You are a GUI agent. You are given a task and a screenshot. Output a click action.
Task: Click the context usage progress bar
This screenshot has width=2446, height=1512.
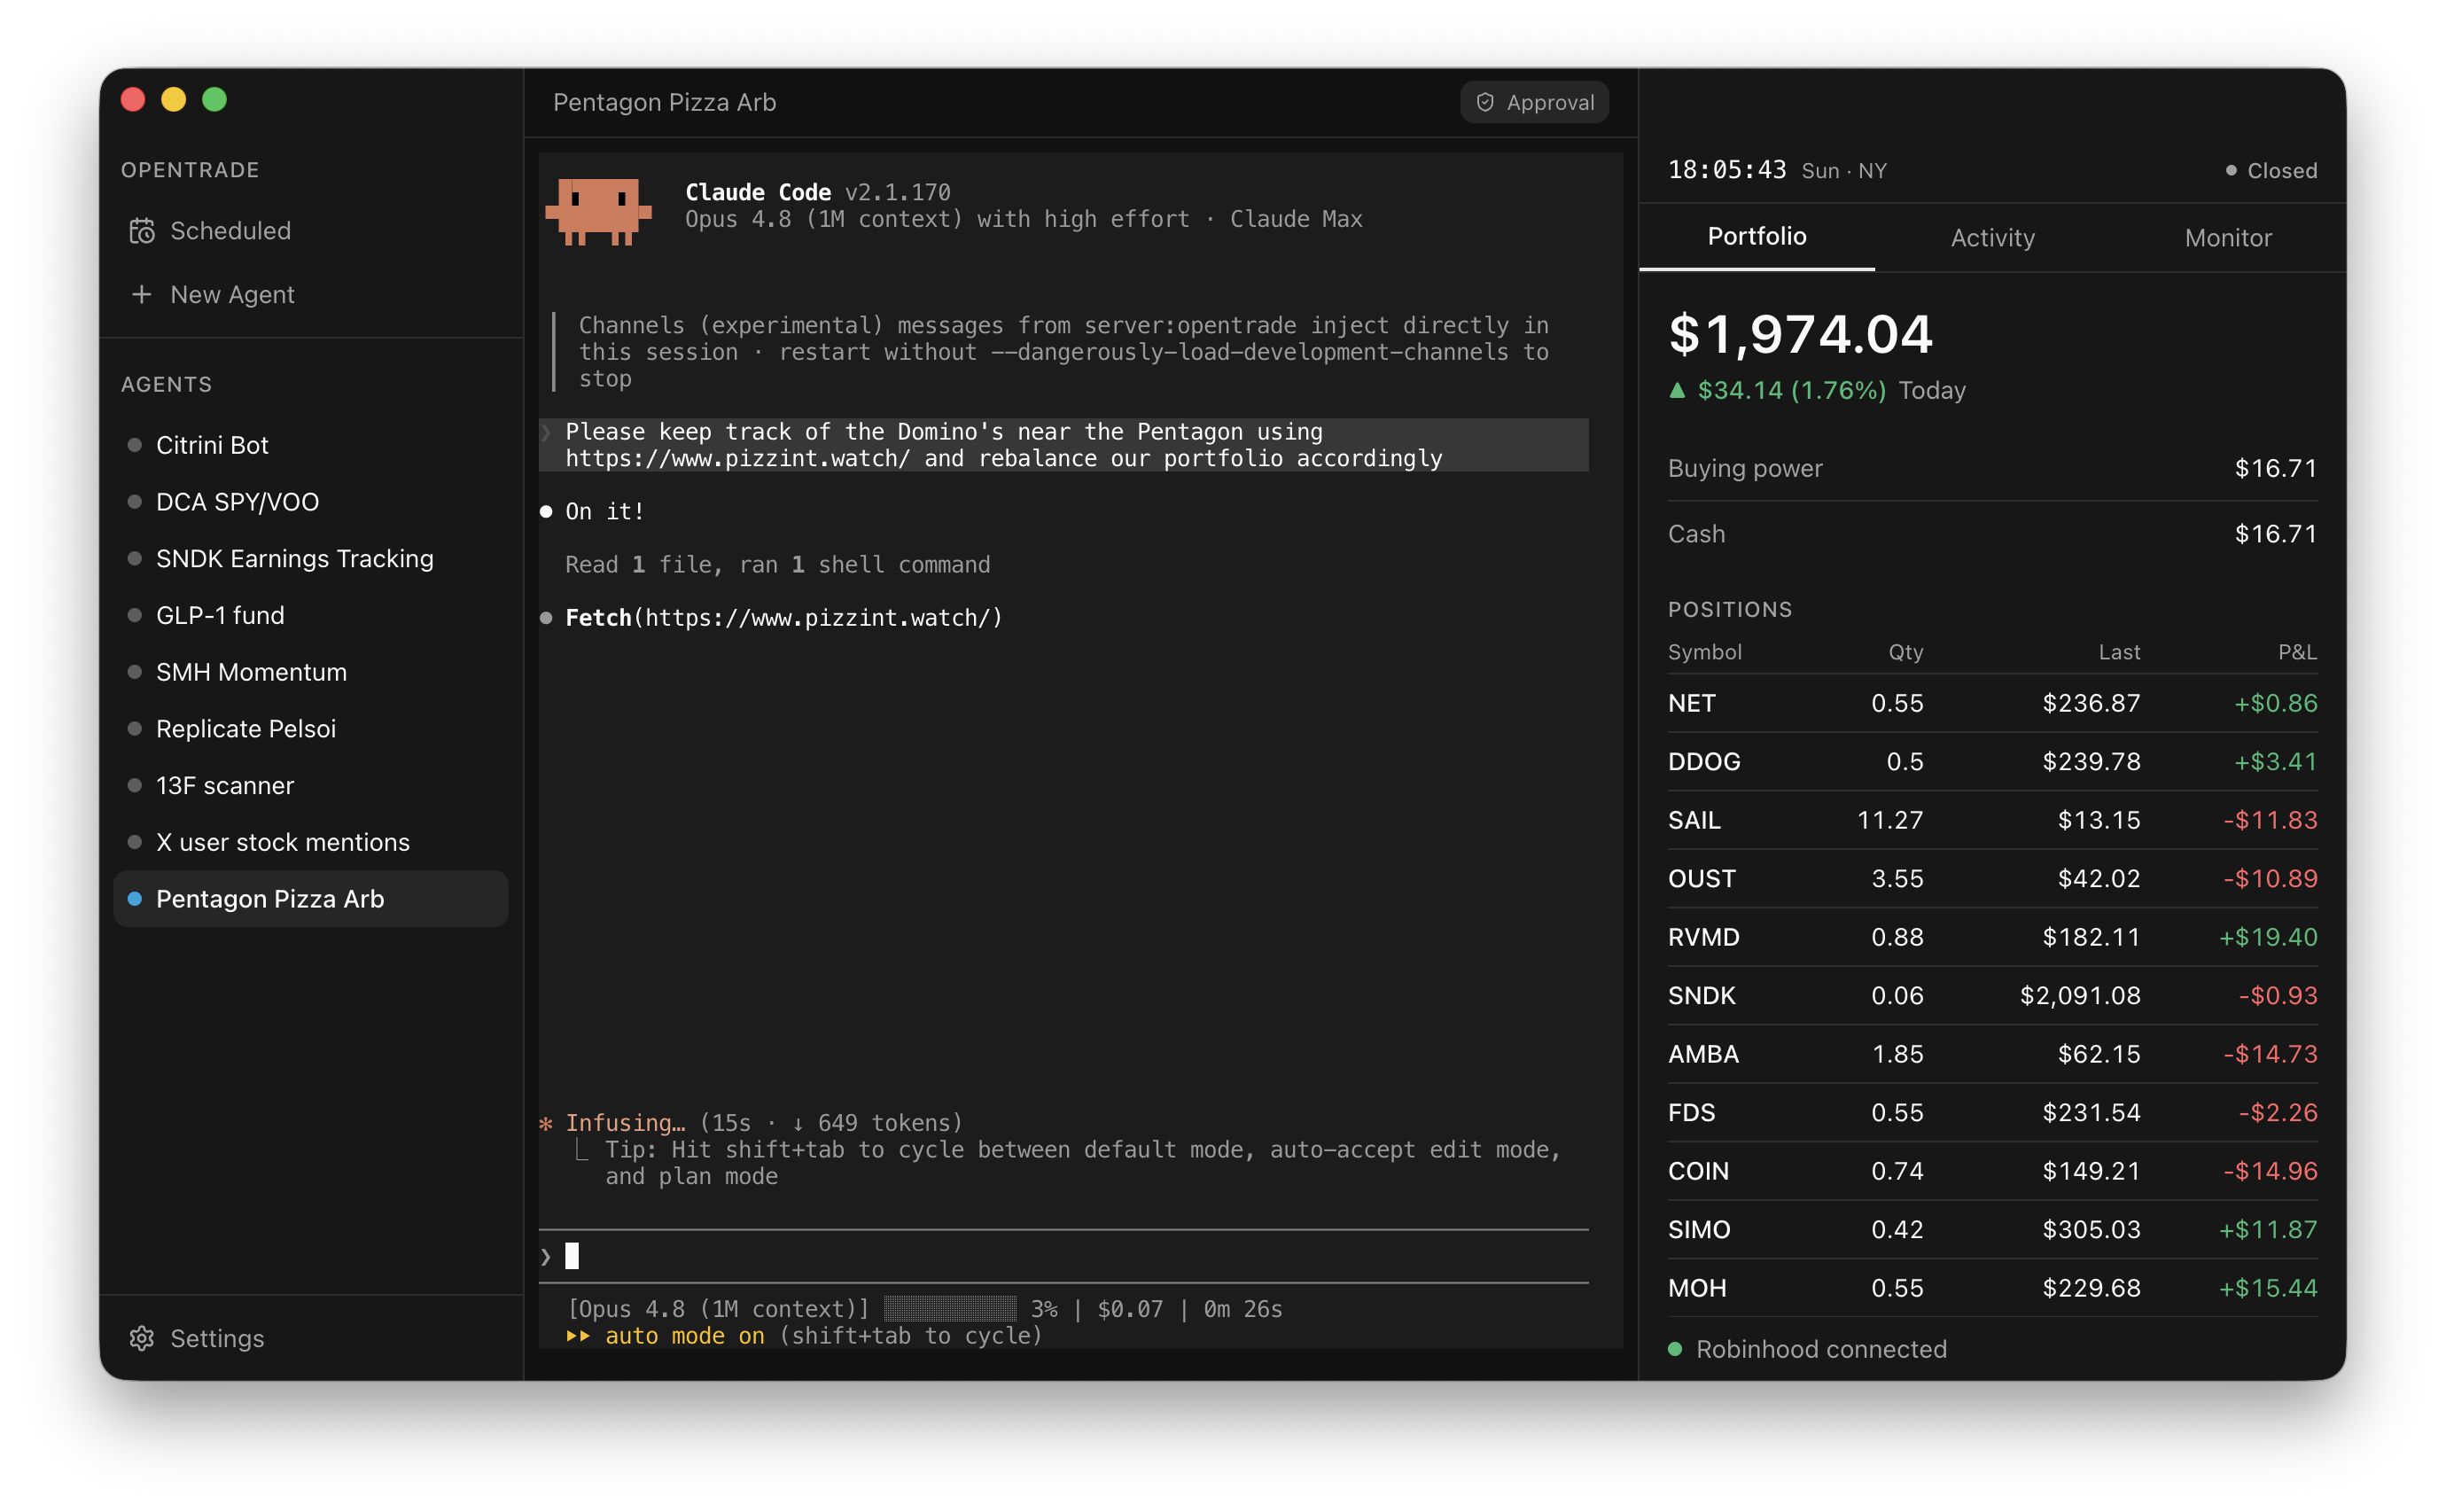949,1309
